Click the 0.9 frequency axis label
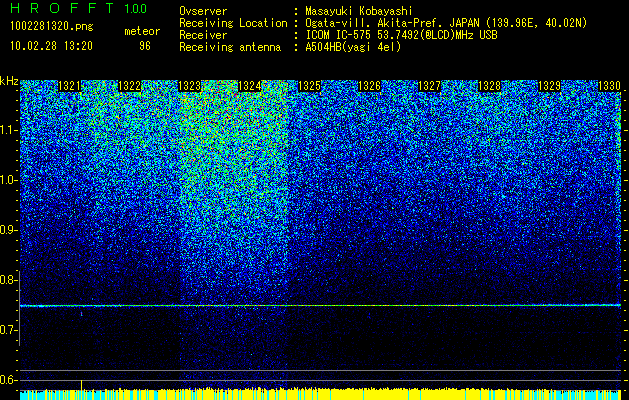The height and width of the screenshot is (400, 629). point(8,230)
